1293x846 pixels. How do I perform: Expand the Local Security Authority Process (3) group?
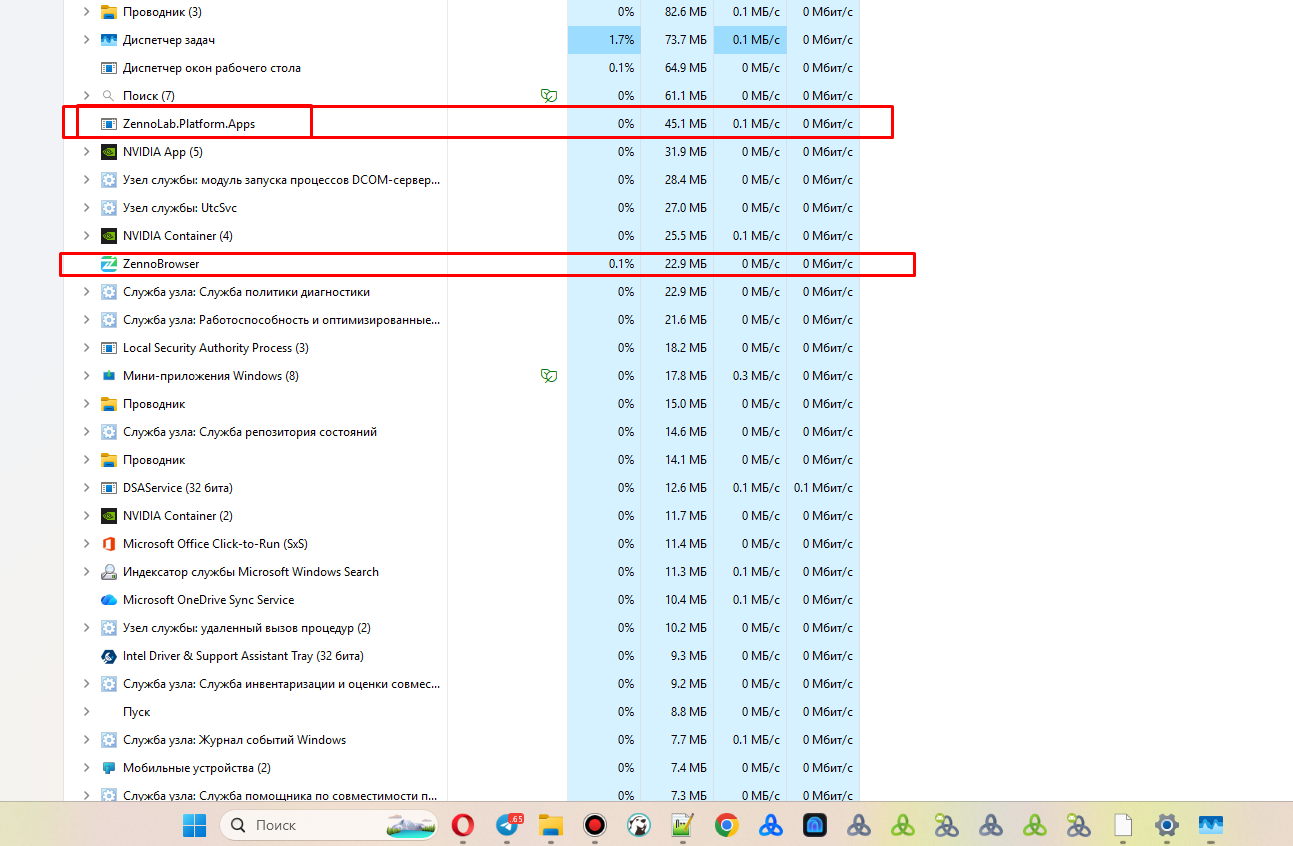(86, 348)
